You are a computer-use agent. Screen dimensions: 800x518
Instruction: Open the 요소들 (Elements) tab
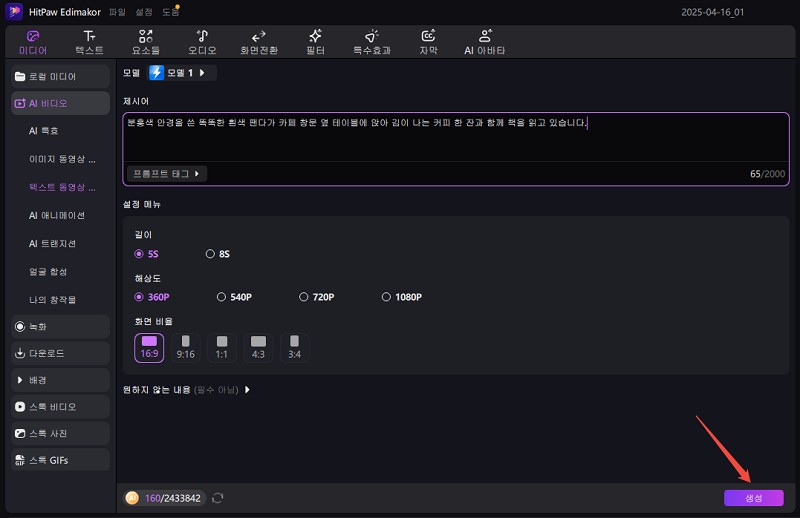pos(146,42)
